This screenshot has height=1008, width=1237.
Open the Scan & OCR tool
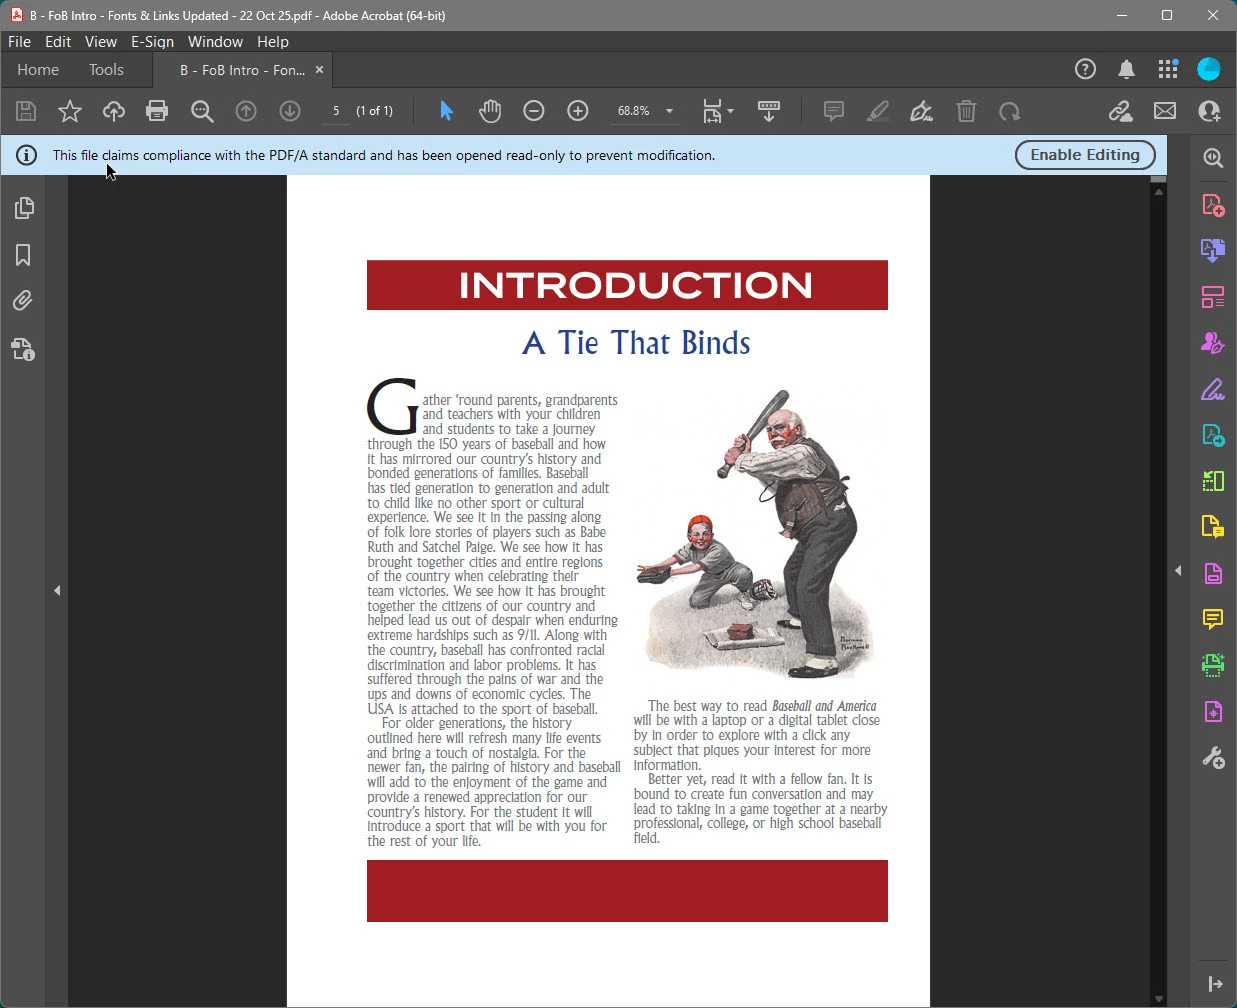(x=1213, y=665)
